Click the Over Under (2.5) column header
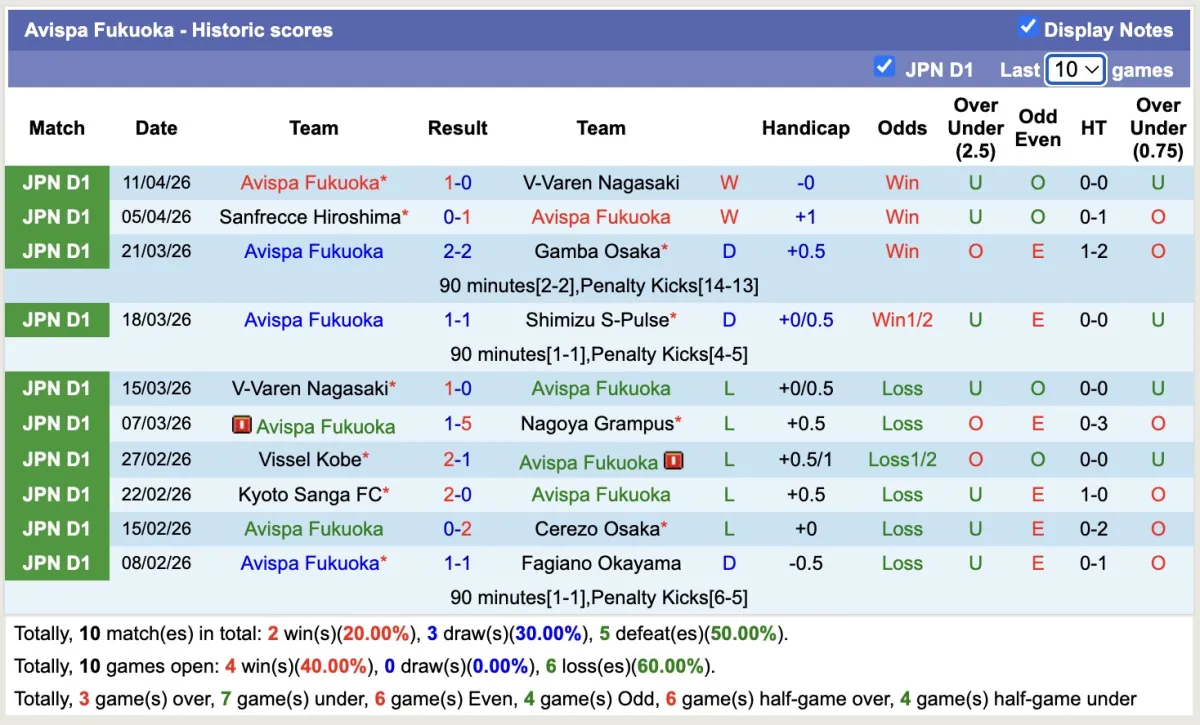Screen dimensions: 1200x725 click(975, 128)
